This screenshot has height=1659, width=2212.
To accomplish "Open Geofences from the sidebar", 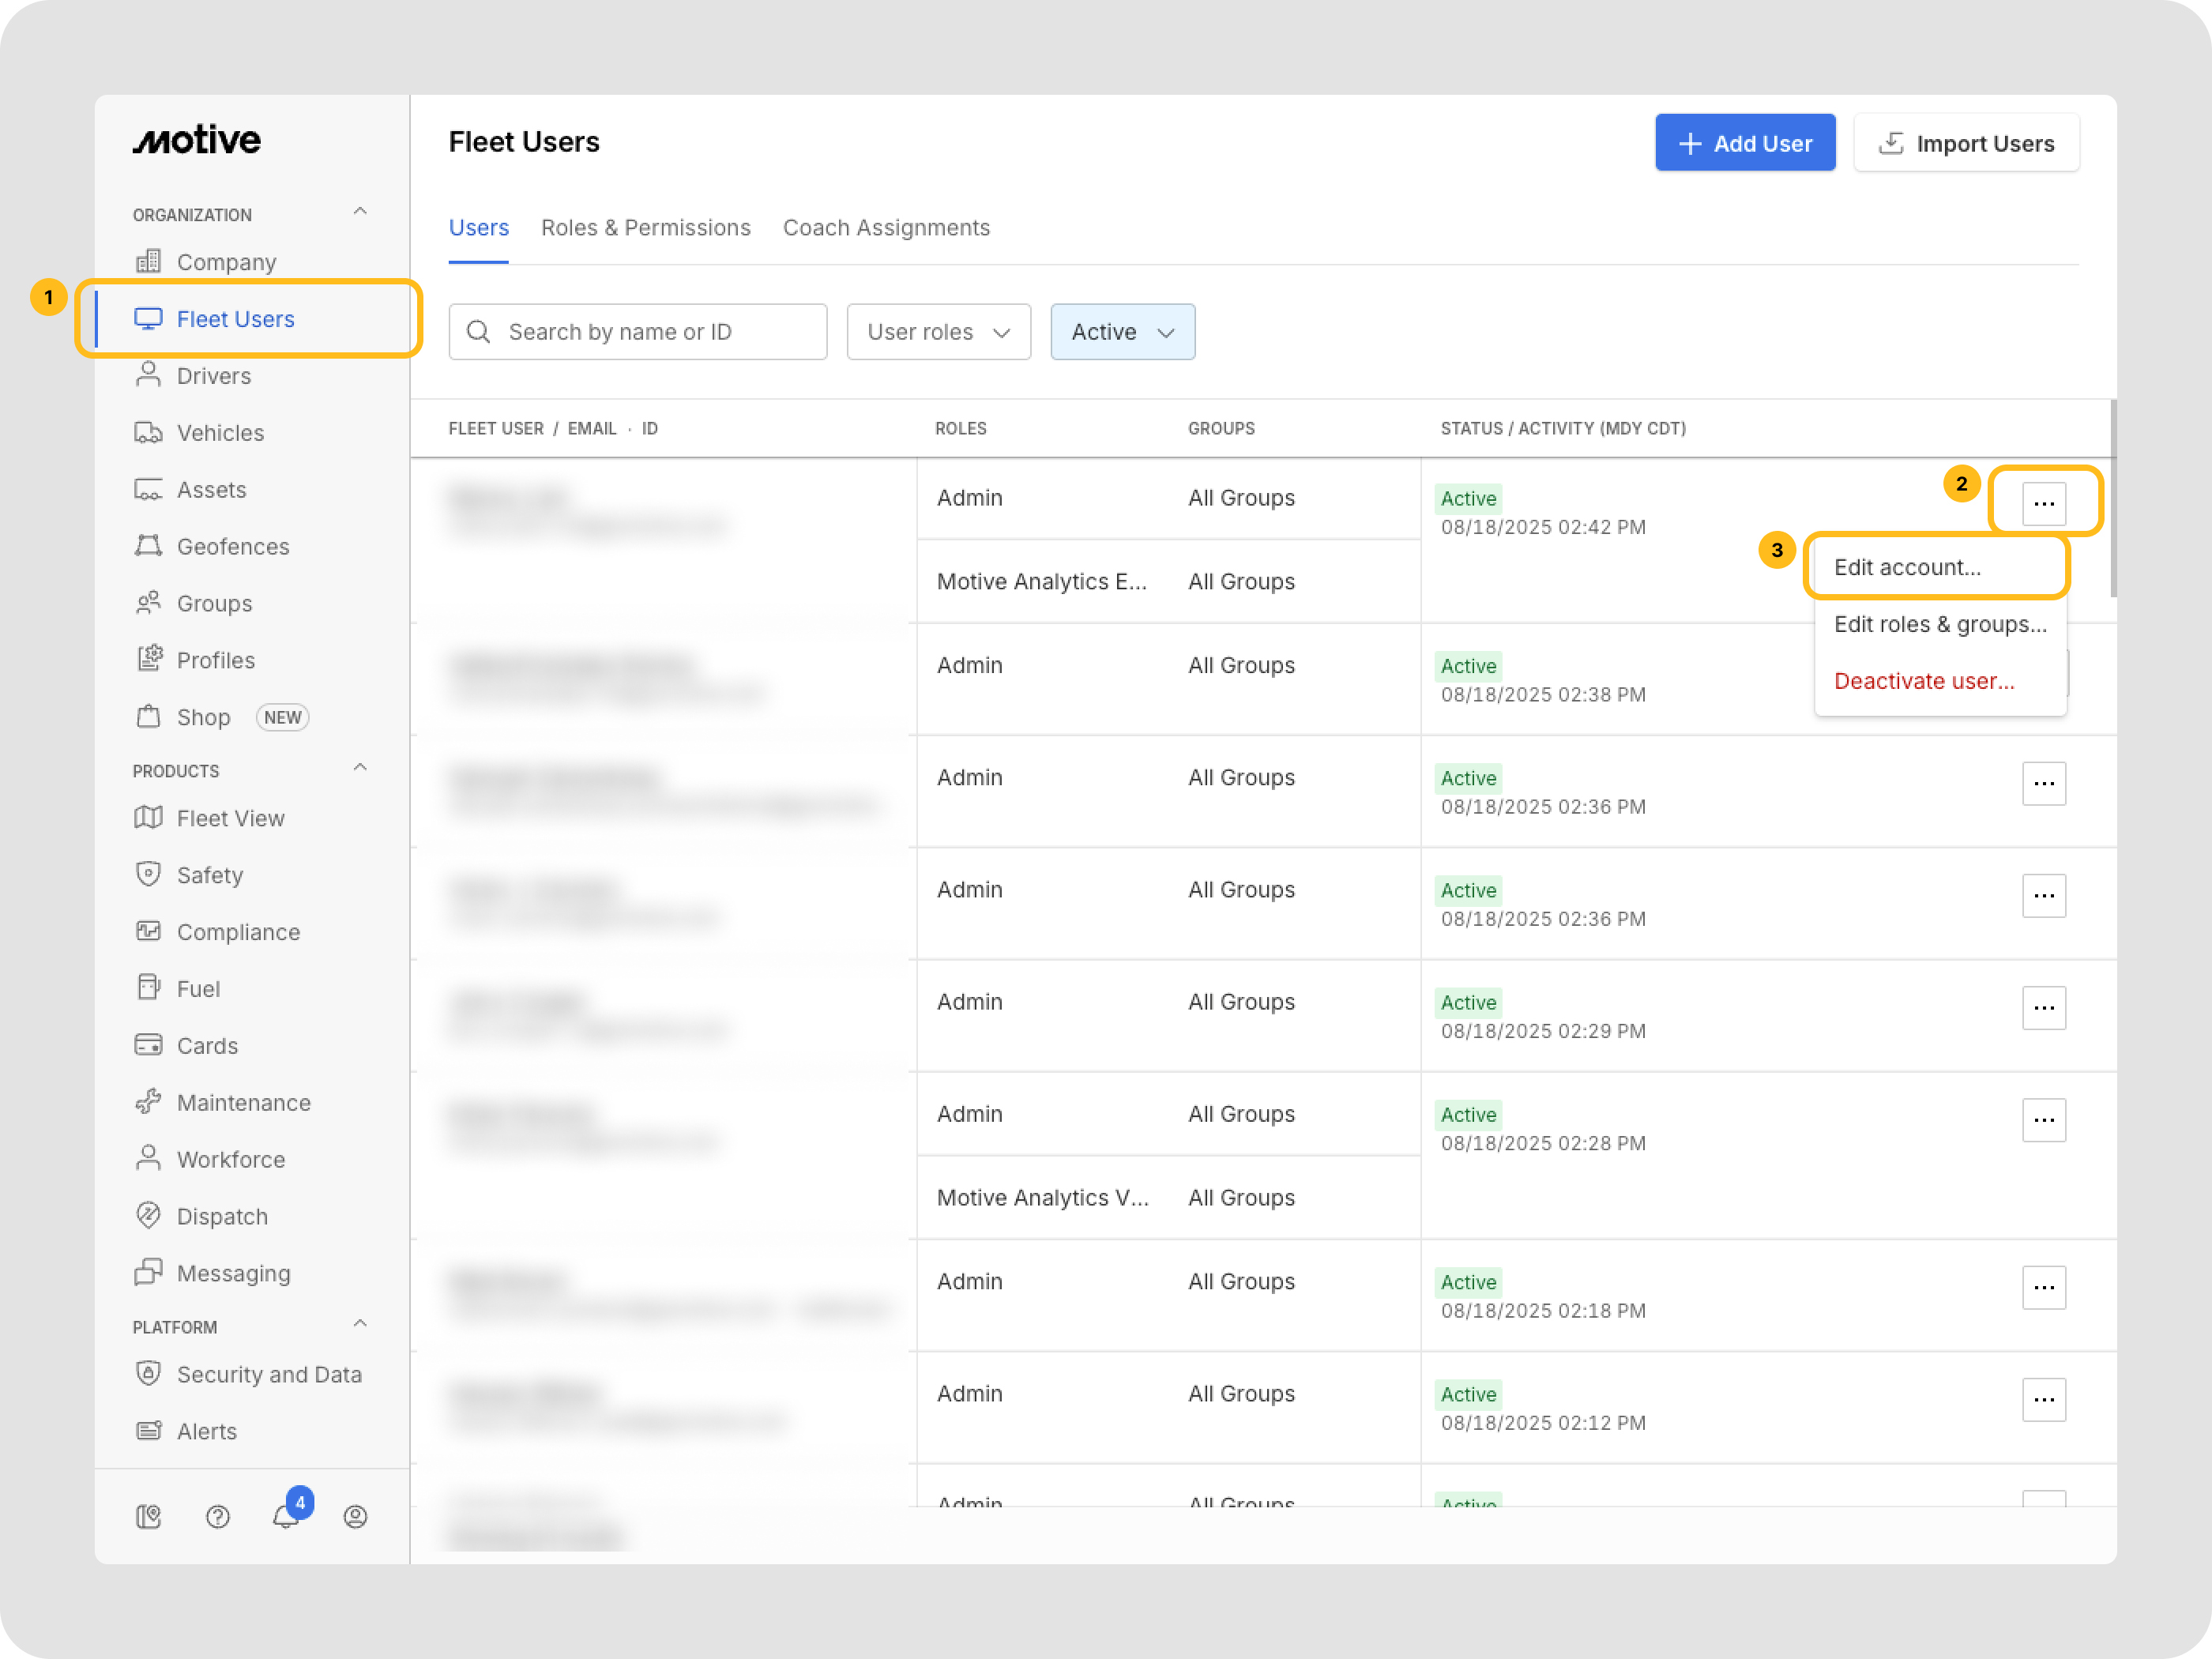I will point(232,546).
